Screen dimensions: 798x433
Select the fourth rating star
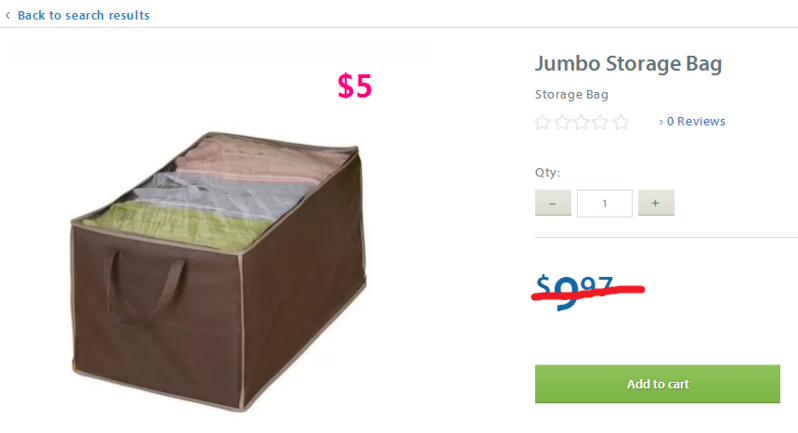[x=601, y=122]
